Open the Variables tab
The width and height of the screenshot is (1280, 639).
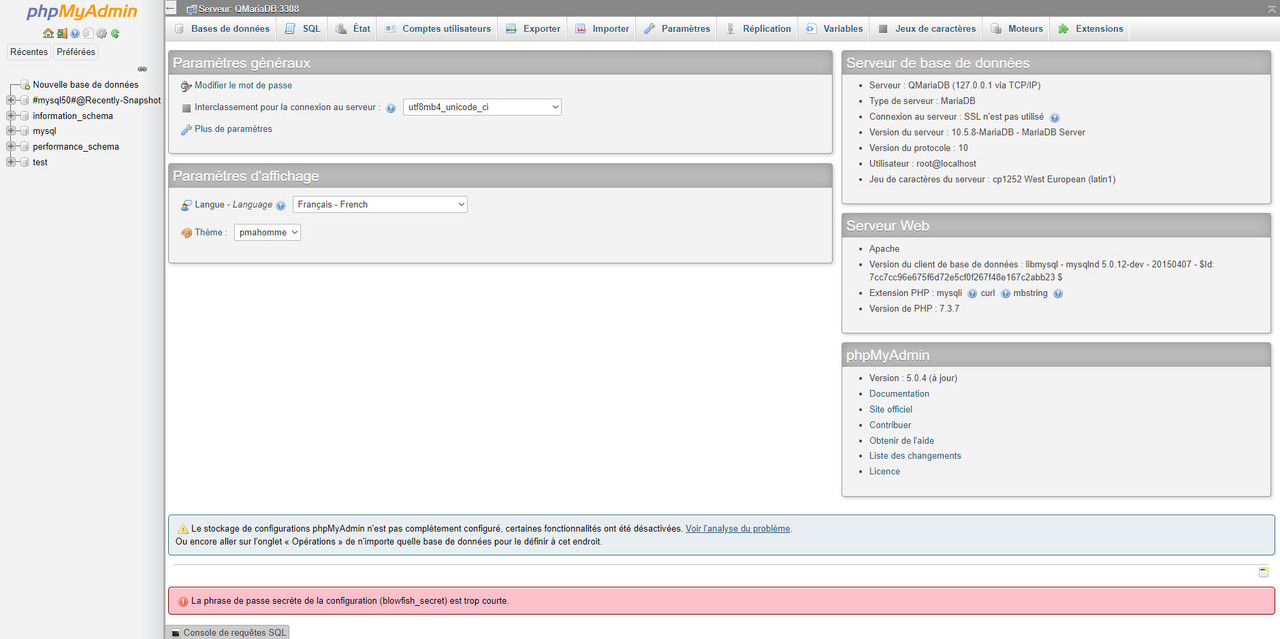click(834, 29)
